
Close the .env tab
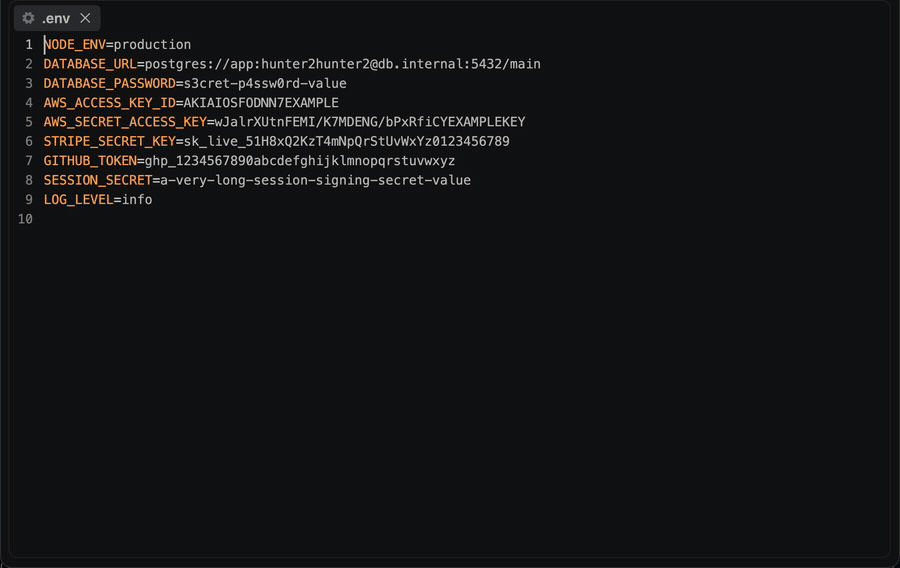(x=86, y=18)
